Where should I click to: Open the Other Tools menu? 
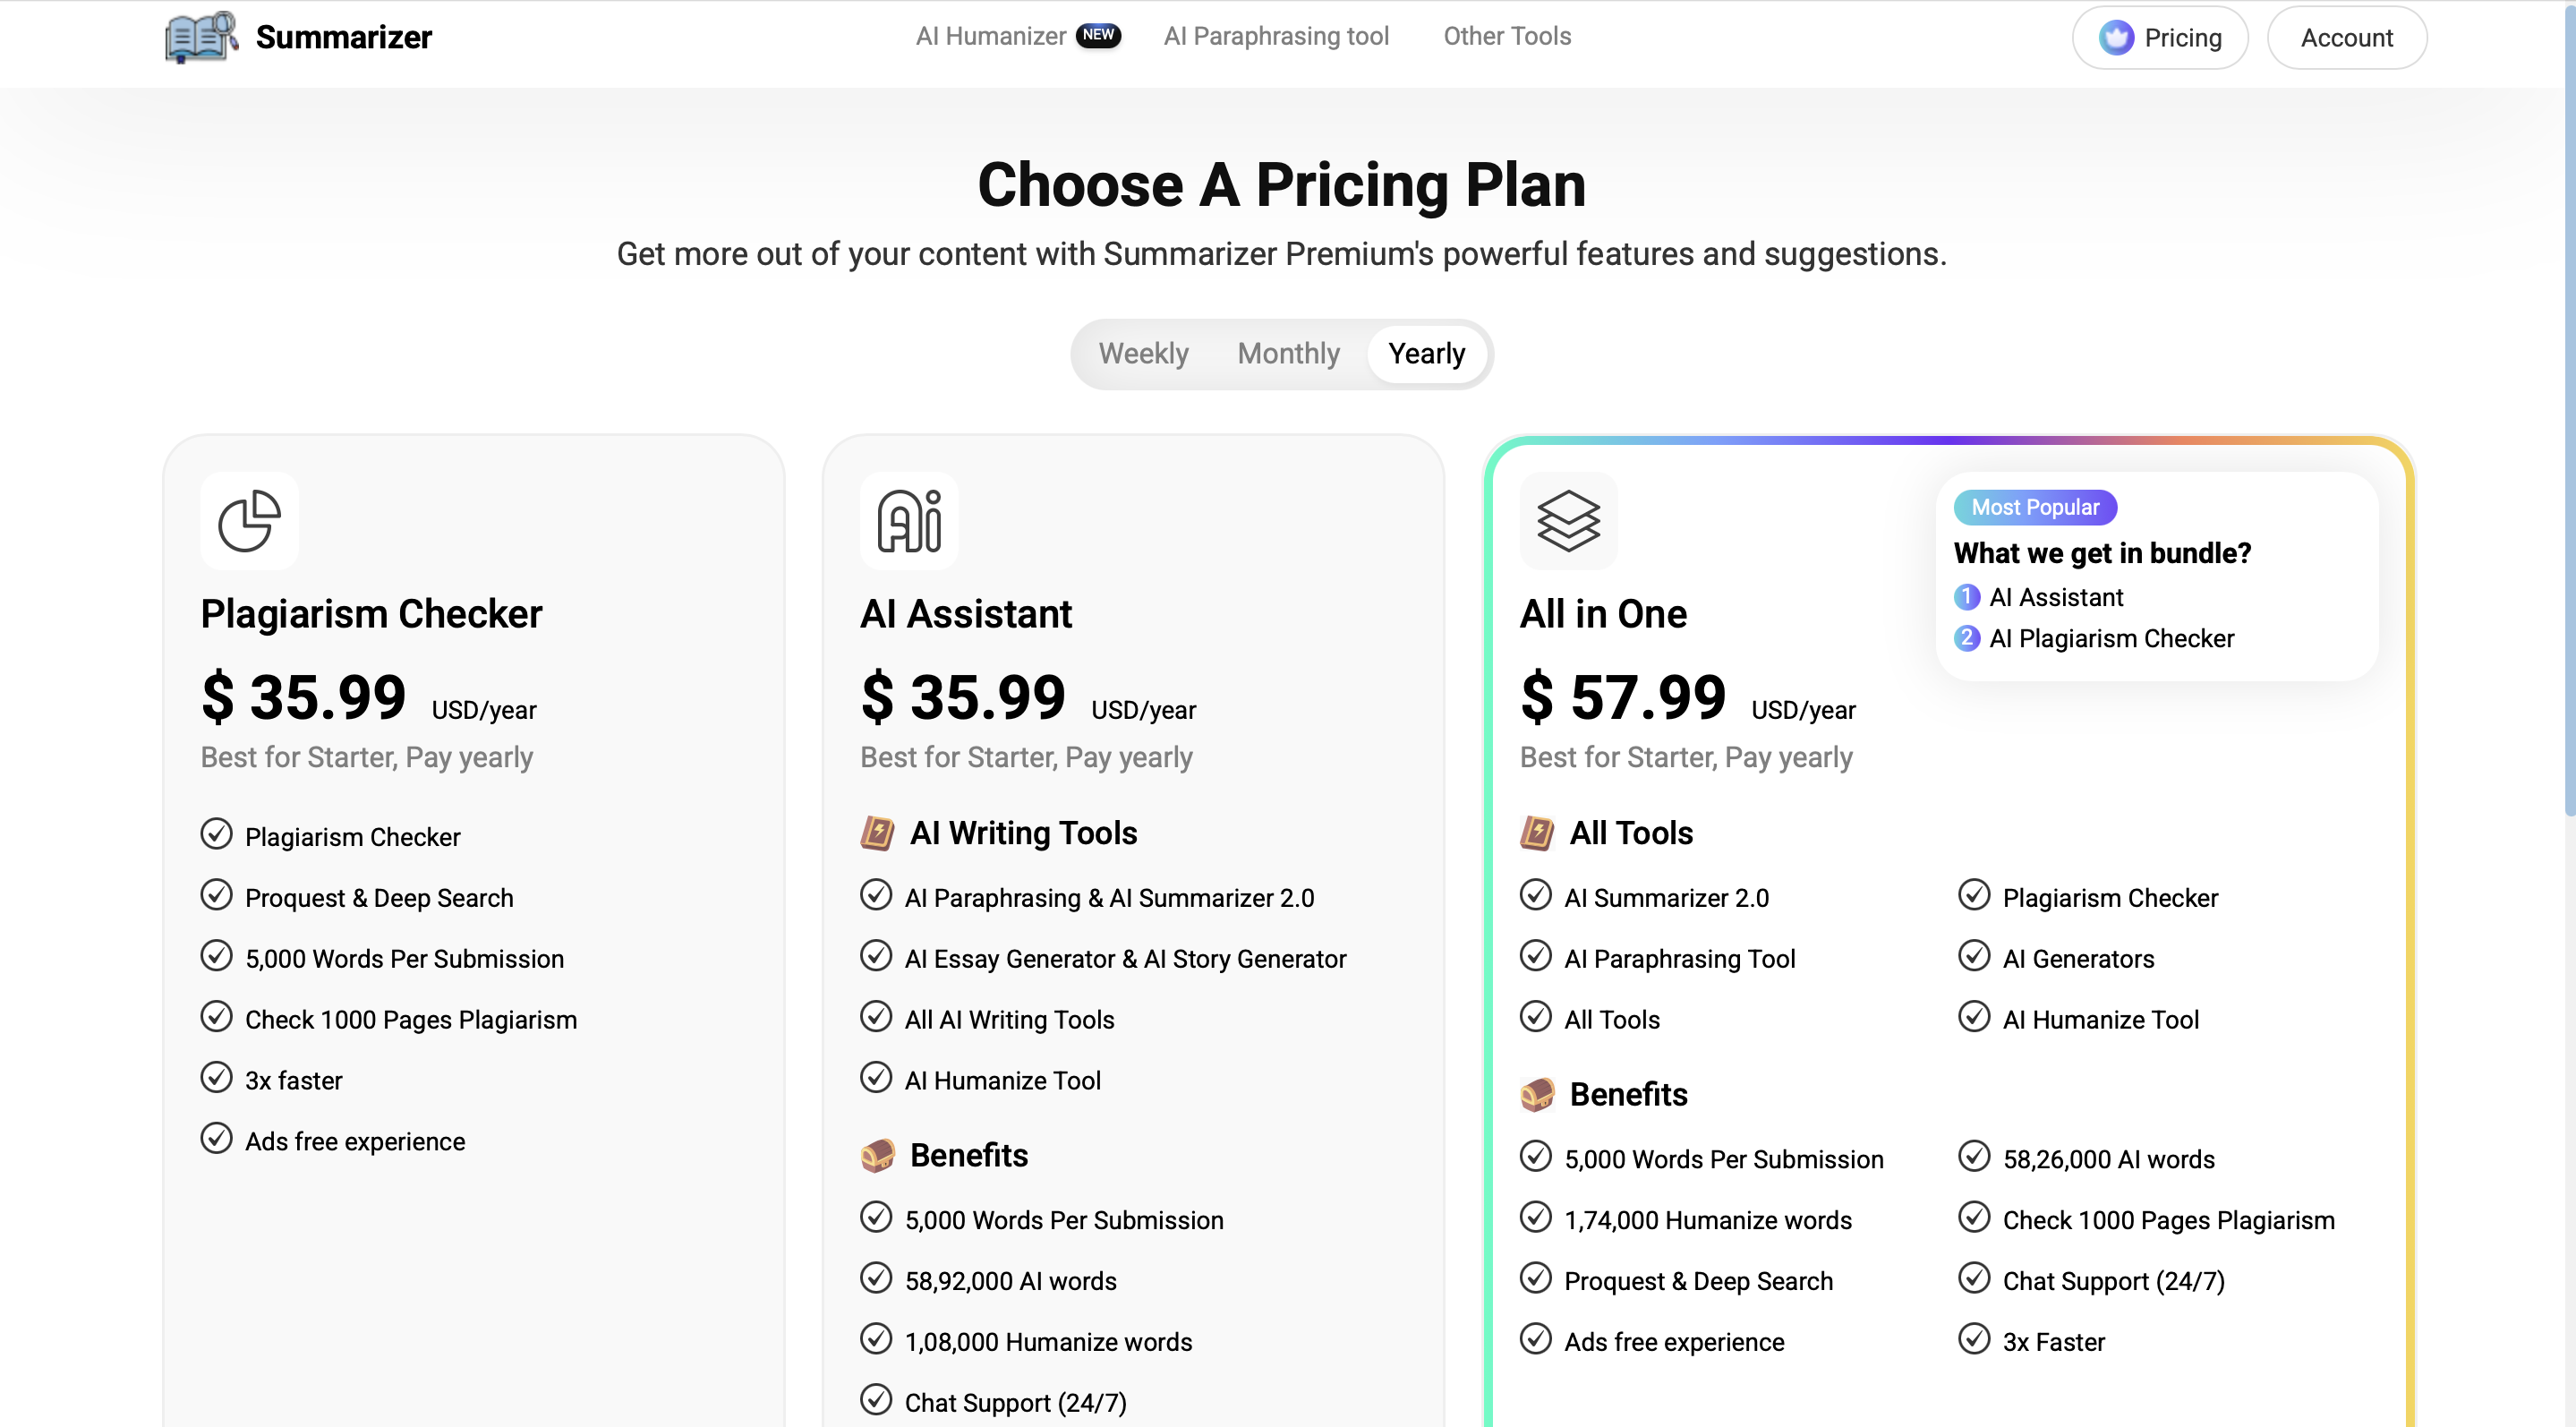pos(1506,36)
